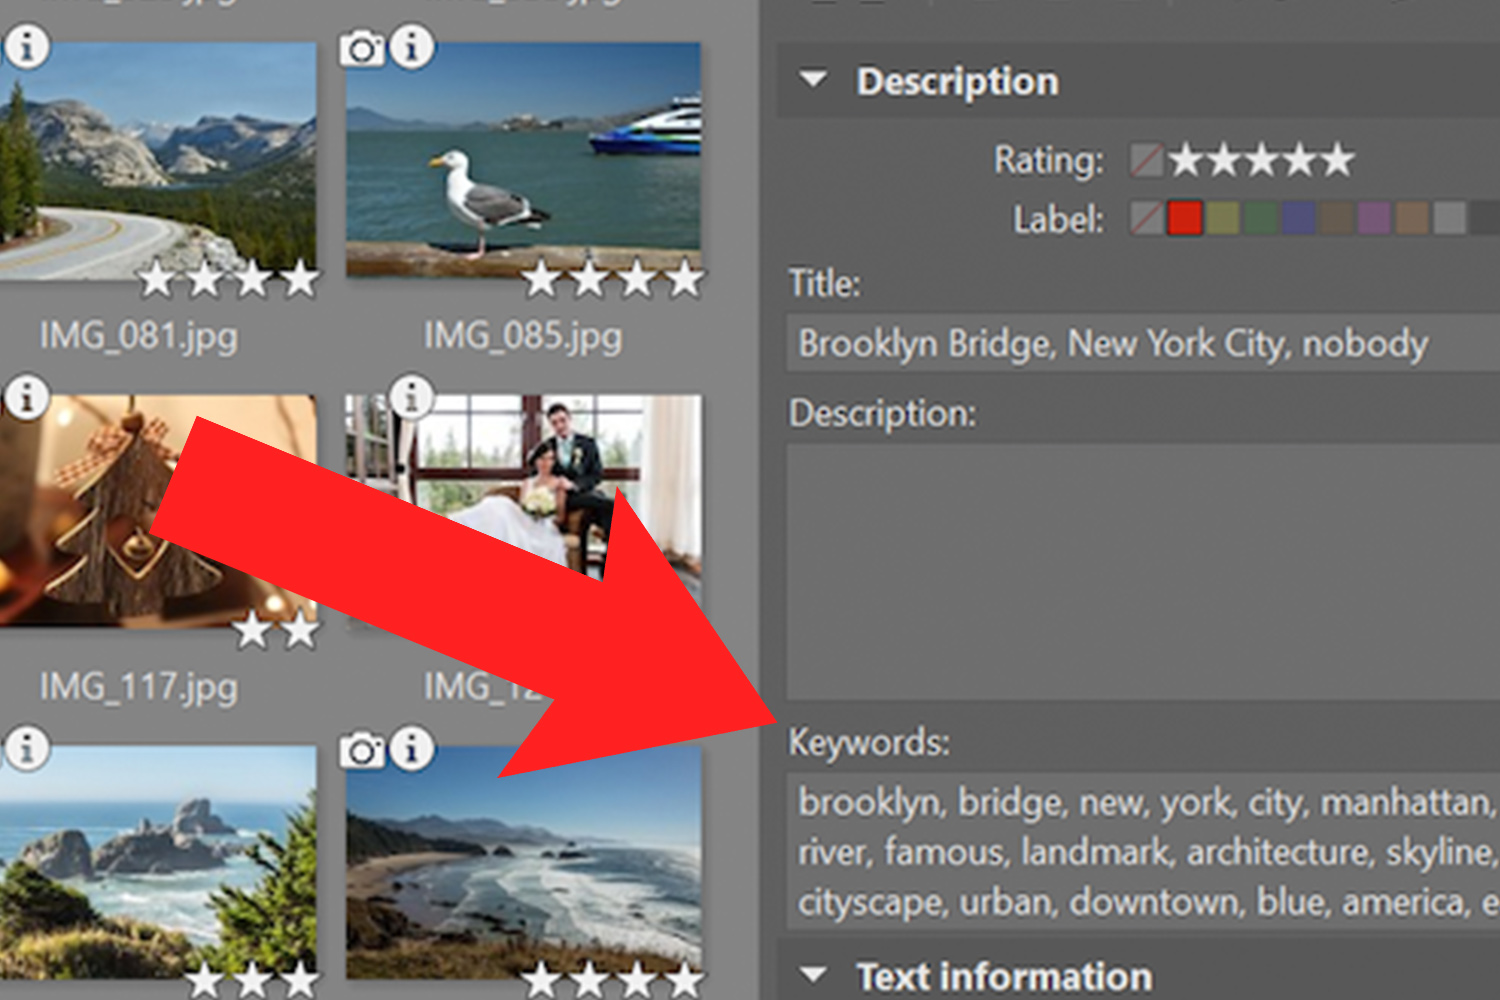The width and height of the screenshot is (1500, 1000).
Task: Click info icon on beach waves thumbnail
Action: click(411, 748)
